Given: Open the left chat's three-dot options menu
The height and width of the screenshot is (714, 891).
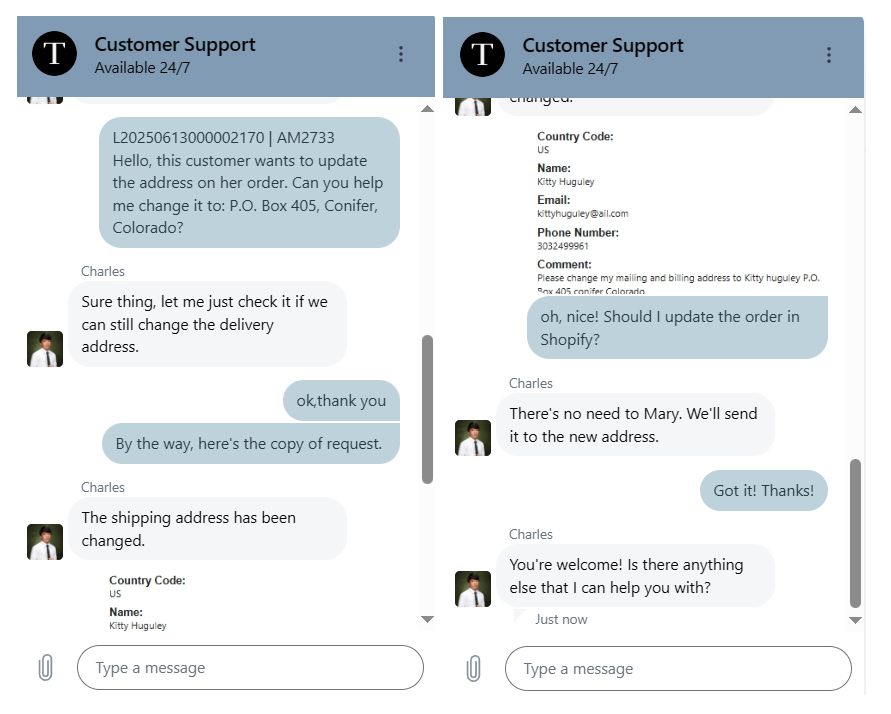Looking at the screenshot, I should click(x=401, y=54).
